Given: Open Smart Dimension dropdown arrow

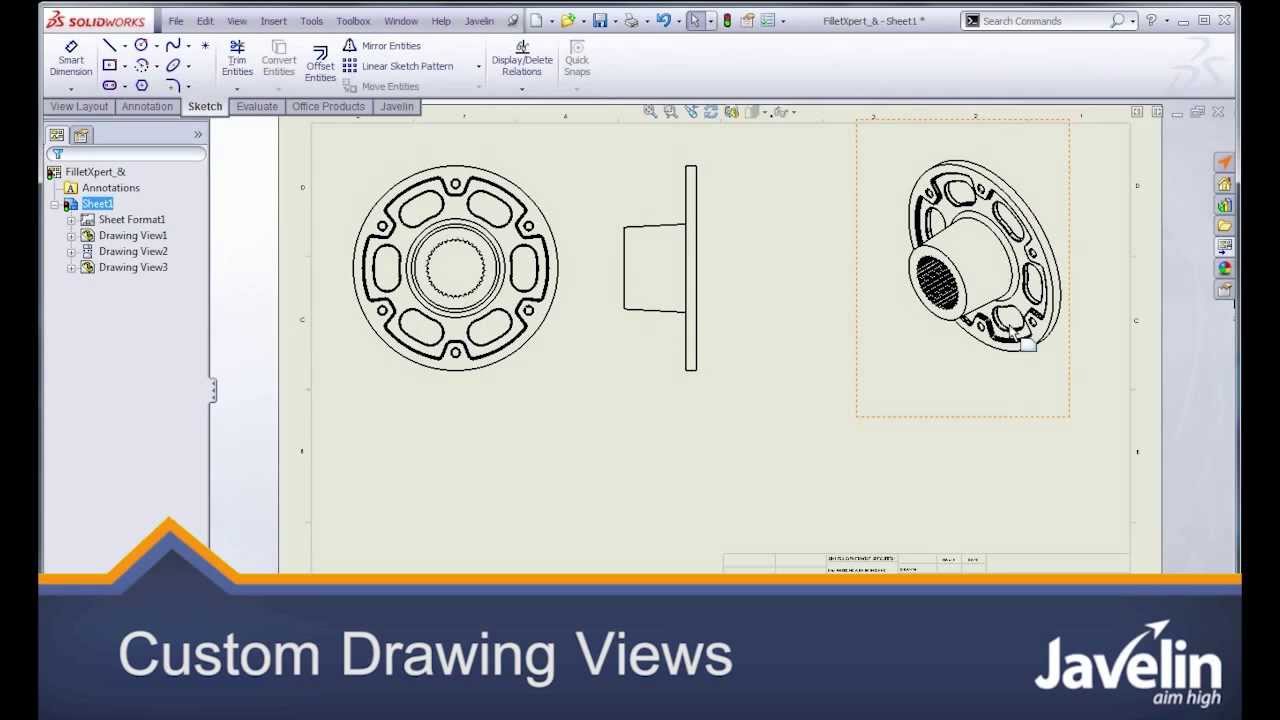Looking at the screenshot, I should [x=71, y=88].
